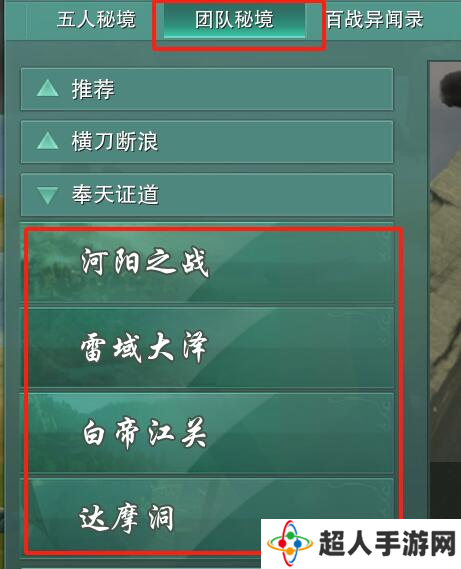
Task: Select the 雷域大泽 dungeon entry
Action: click(x=211, y=348)
